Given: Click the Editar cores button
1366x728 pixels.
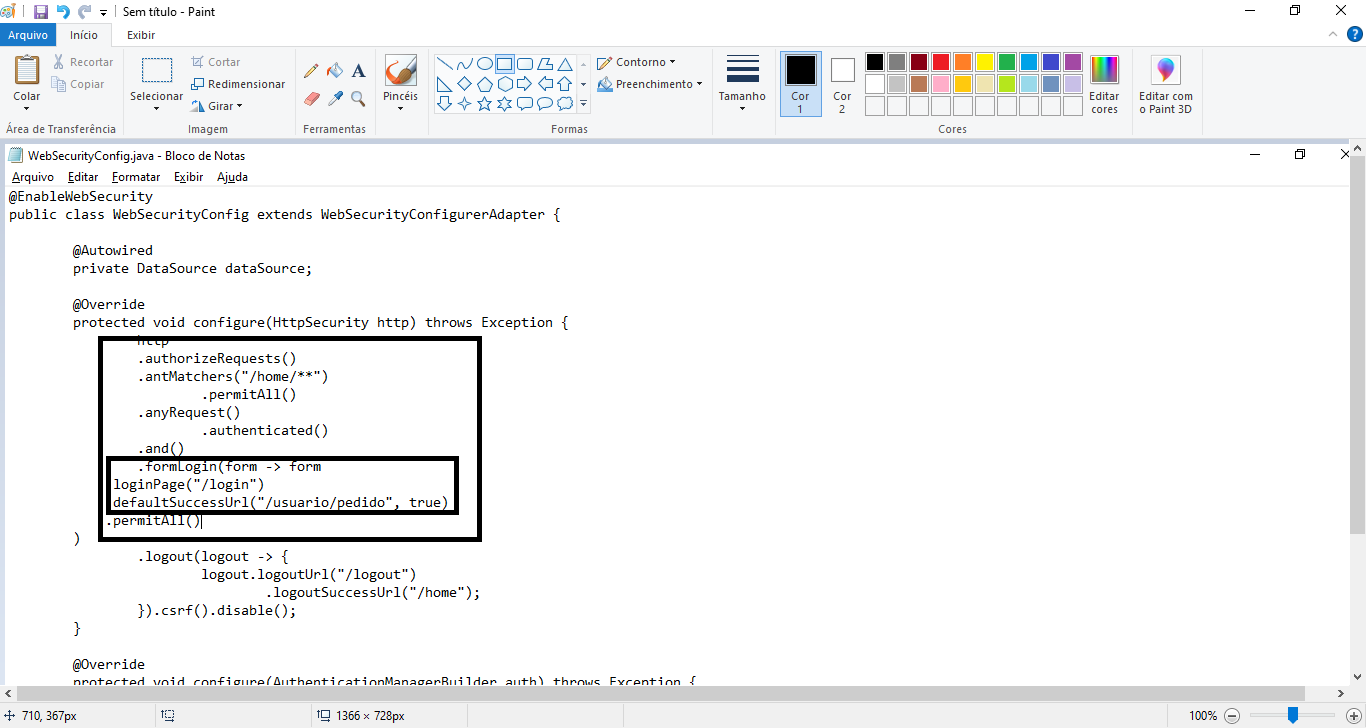Looking at the screenshot, I should (1105, 85).
